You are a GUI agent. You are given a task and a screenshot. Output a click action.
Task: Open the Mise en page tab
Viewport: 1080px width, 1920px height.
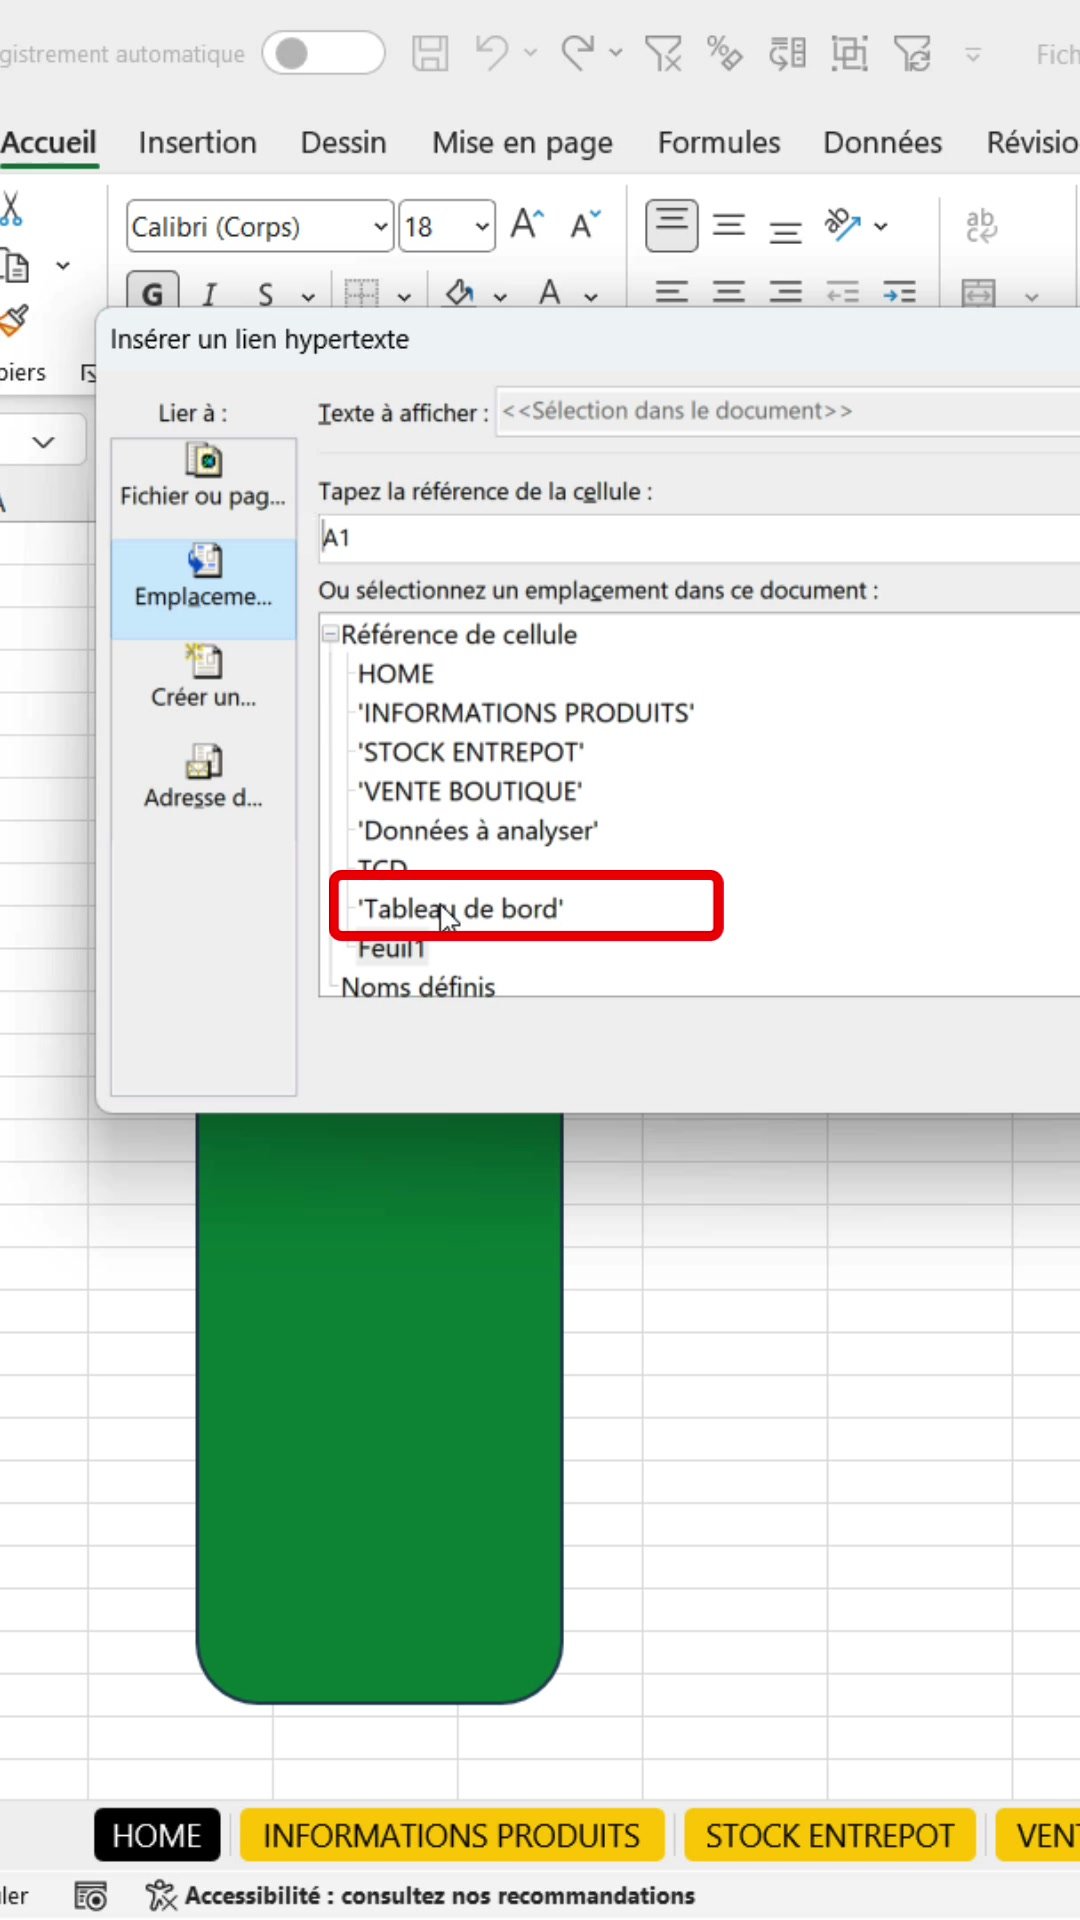click(x=522, y=144)
